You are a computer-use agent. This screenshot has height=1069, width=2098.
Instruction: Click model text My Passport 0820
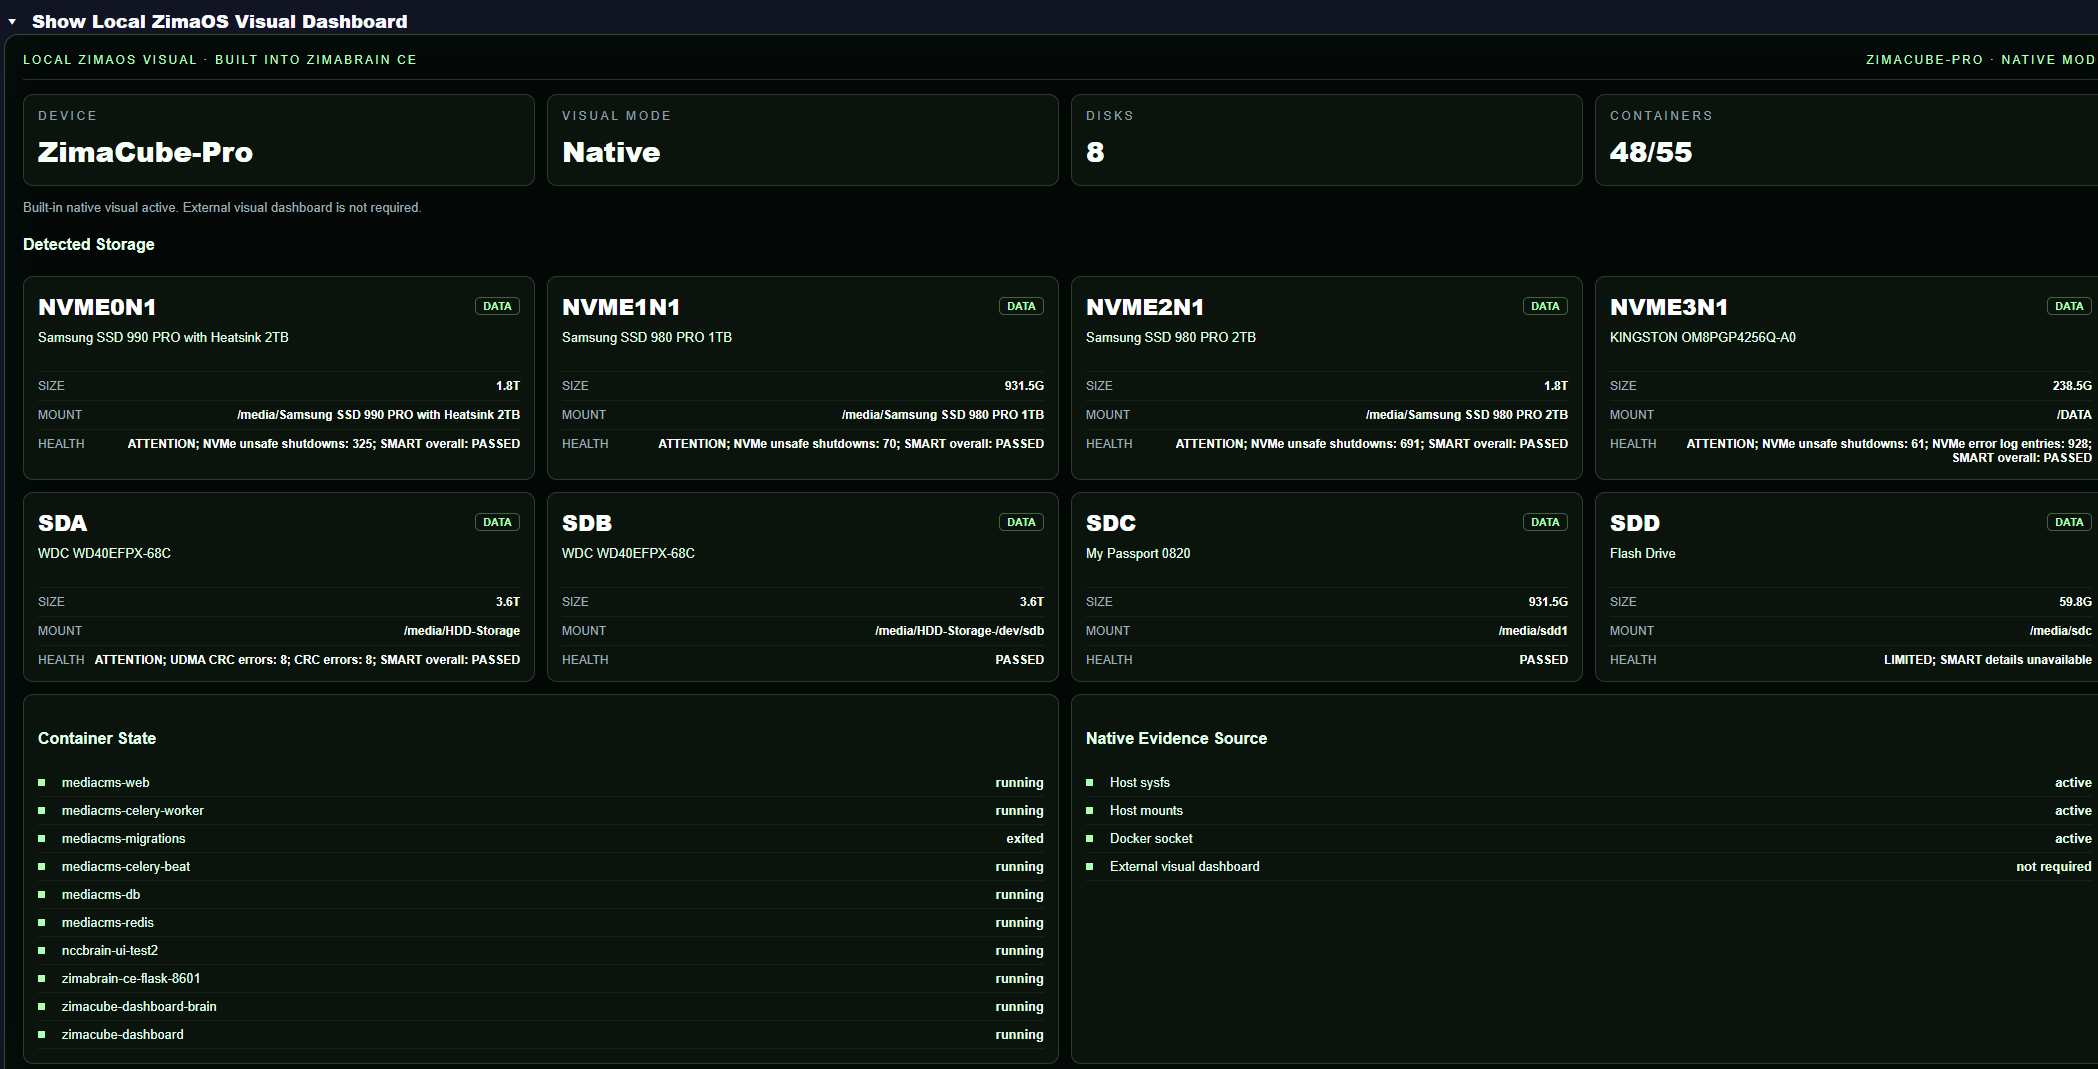[1138, 553]
